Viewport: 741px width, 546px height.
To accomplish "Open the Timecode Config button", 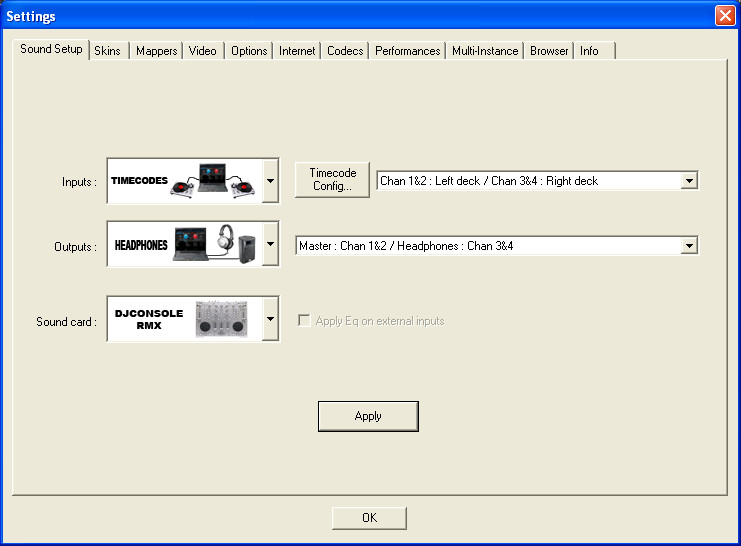I will (332, 180).
